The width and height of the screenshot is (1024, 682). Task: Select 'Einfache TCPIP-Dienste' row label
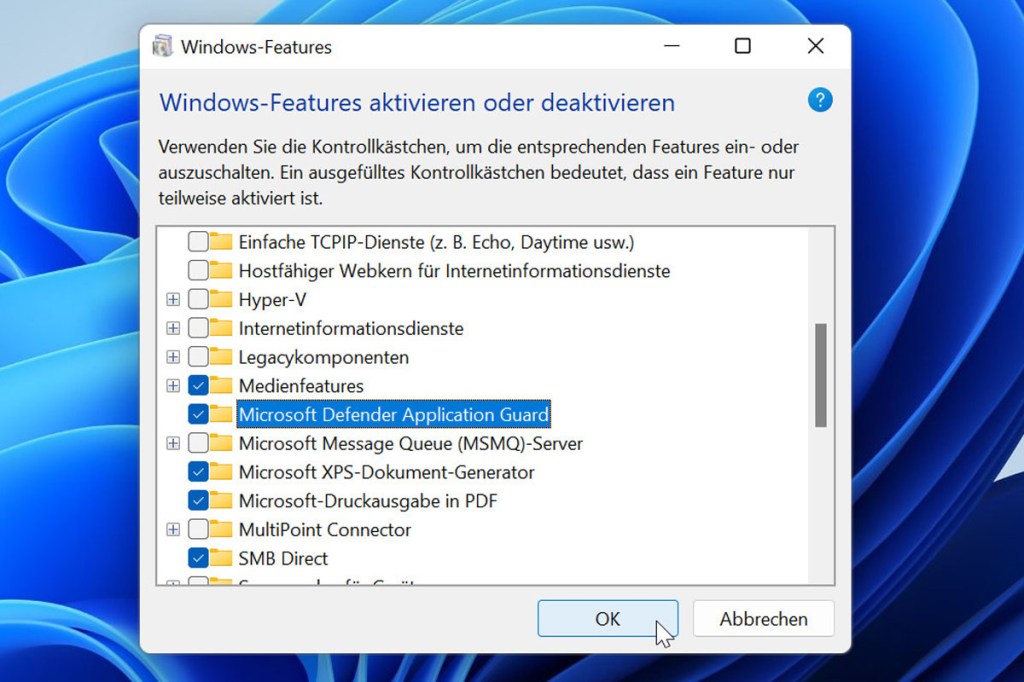436,242
